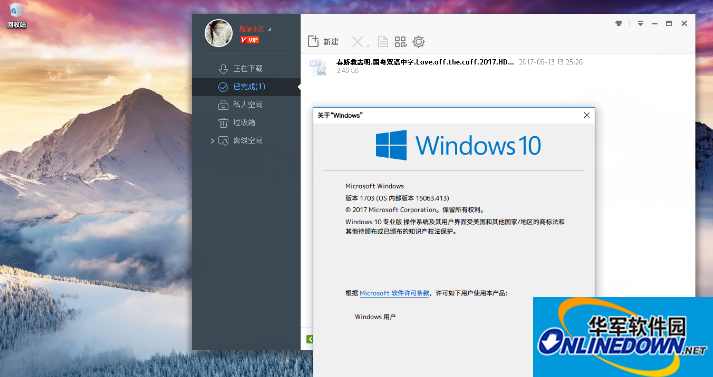Screen dimensions: 713x377
Task: Open the Microsoft 软件许可条款 link
Action: point(394,293)
